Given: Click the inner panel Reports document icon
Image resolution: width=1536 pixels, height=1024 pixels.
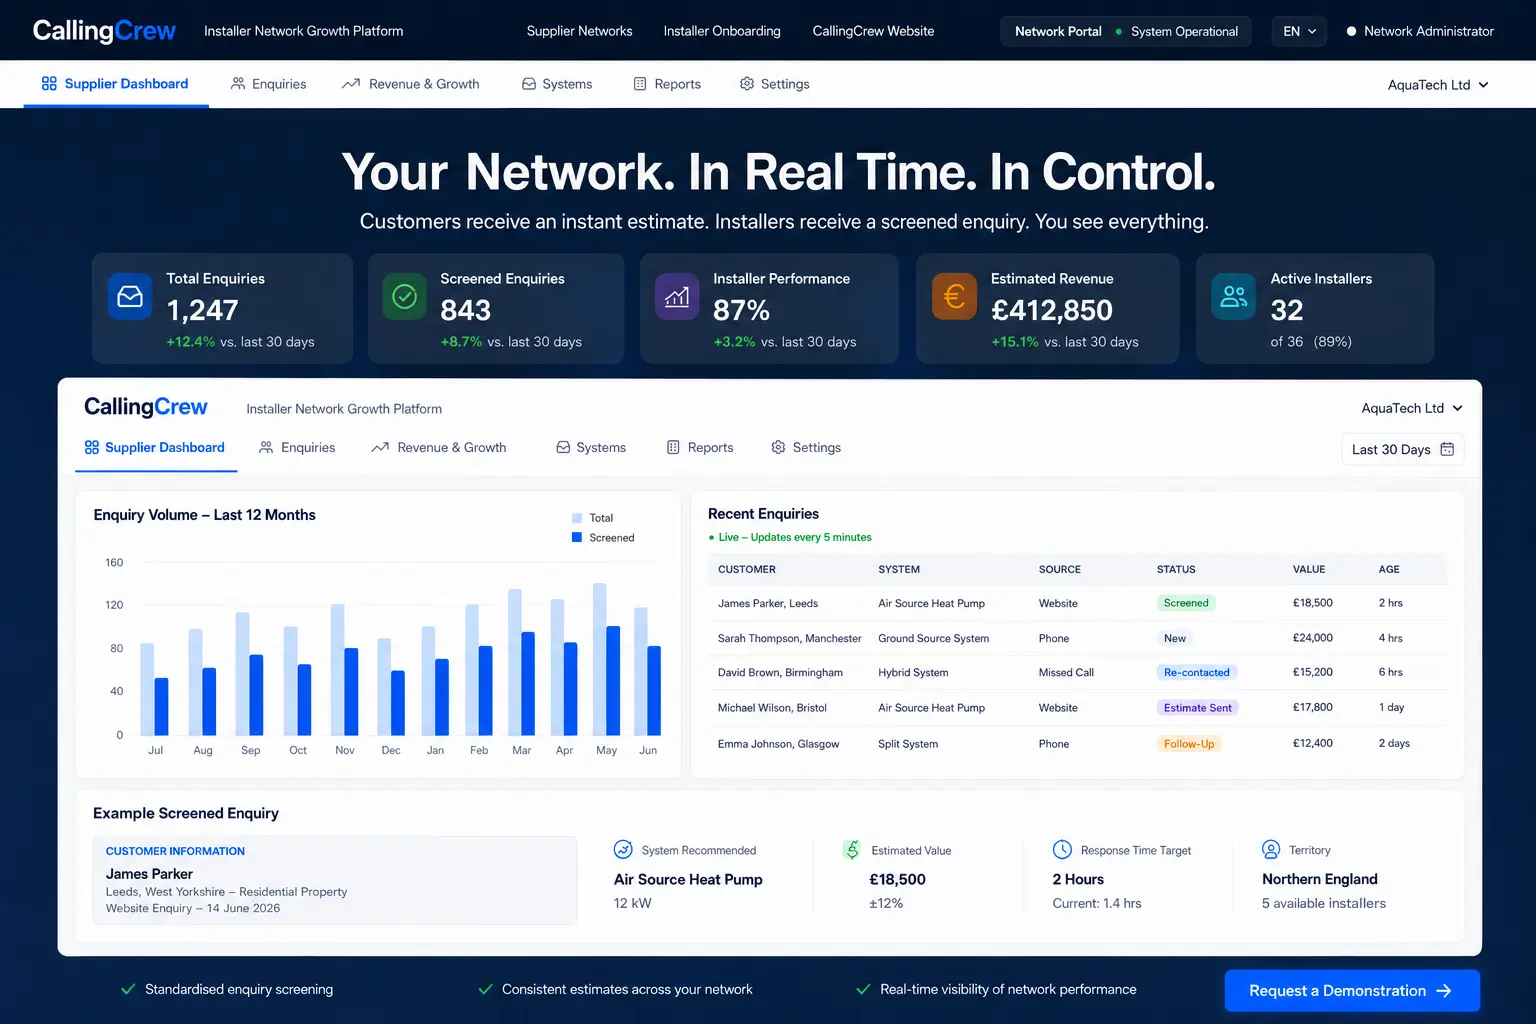Looking at the screenshot, I should pos(673,447).
